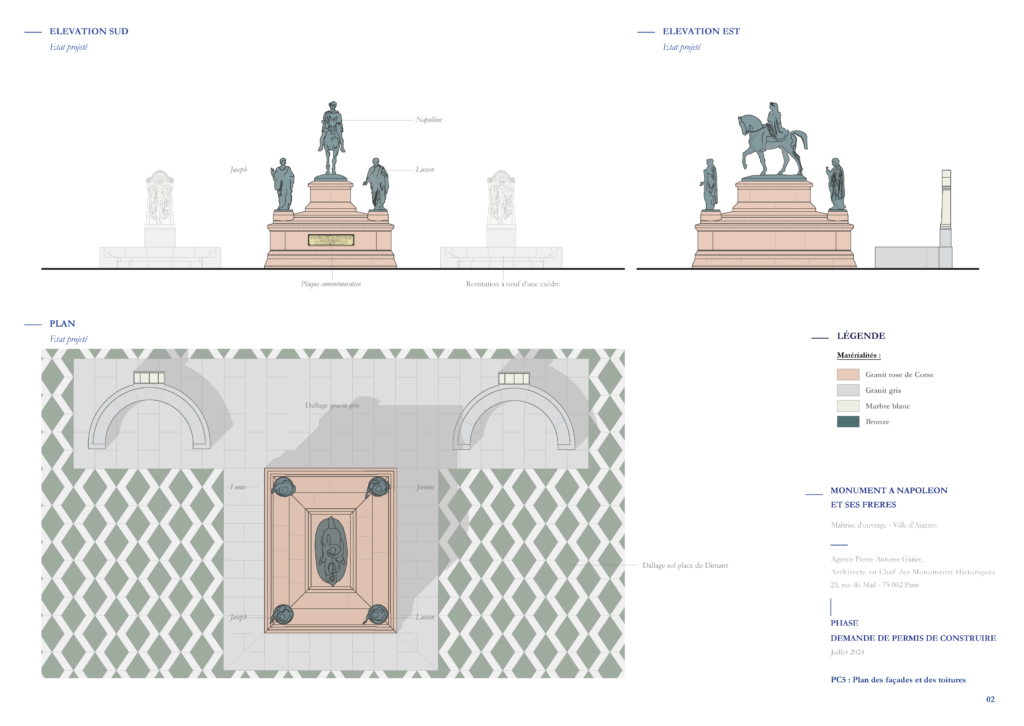Screen dimensions: 1024x726
Task: Select the Lucien statue in south elevation
Action: pyautogui.click(x=377, y=184)
